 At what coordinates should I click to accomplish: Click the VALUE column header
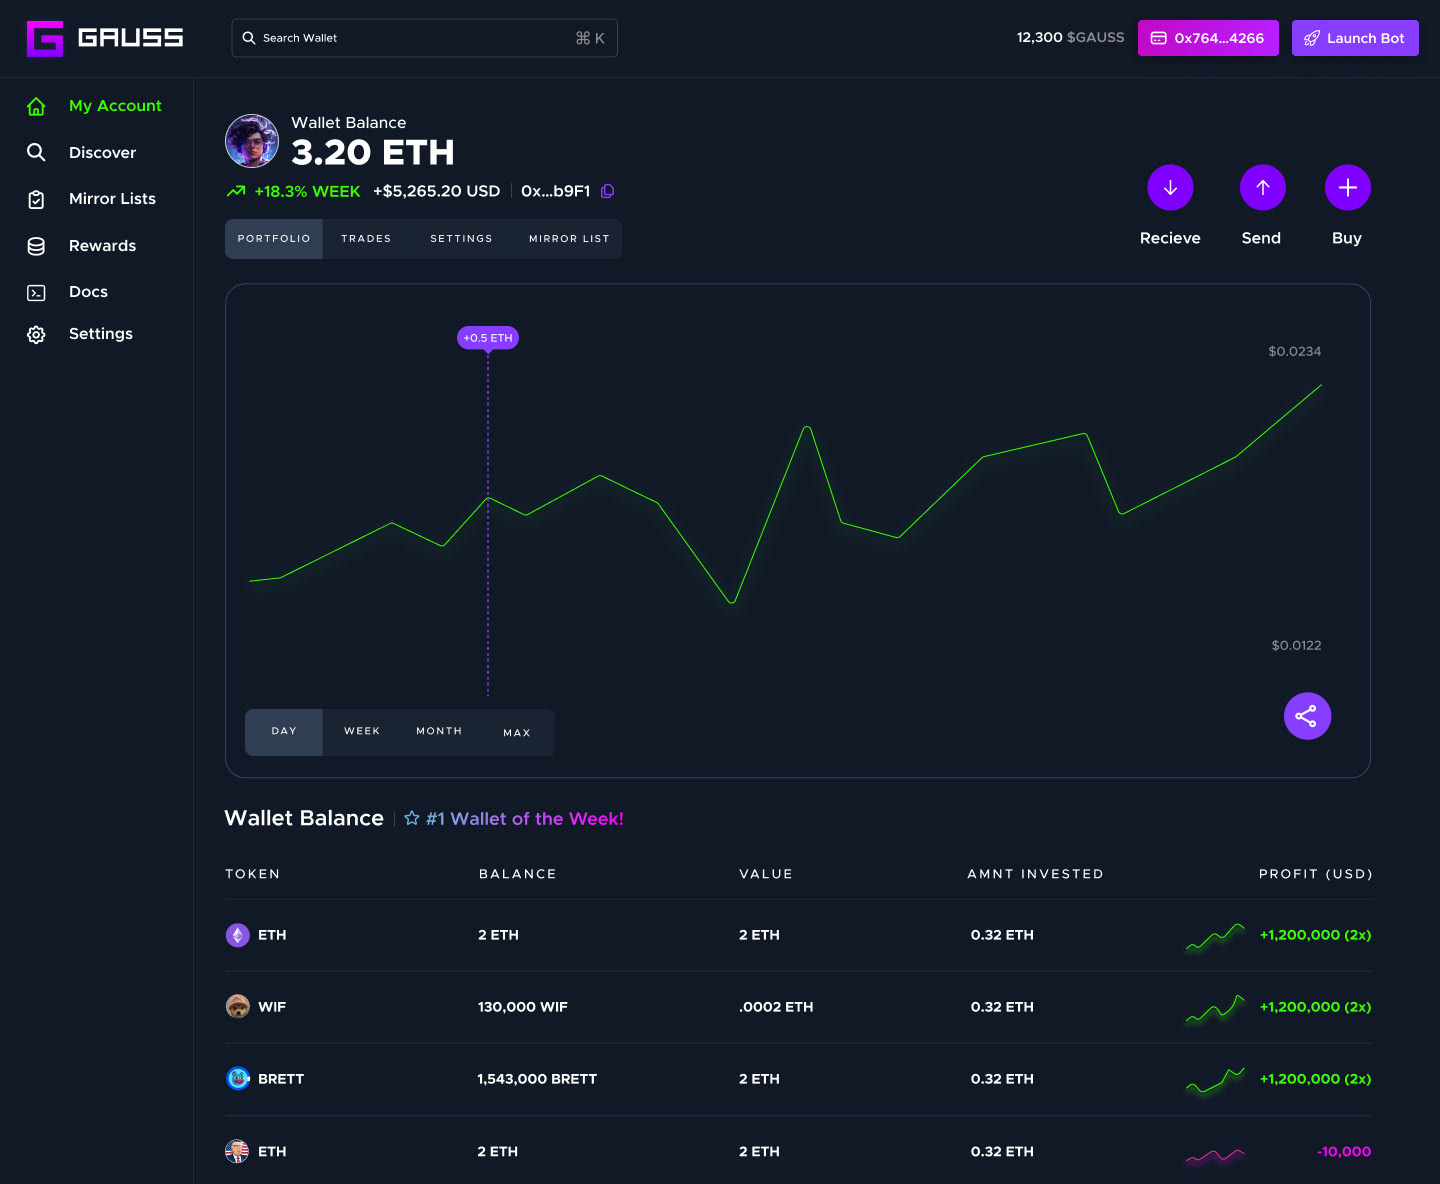click(766, 874)
